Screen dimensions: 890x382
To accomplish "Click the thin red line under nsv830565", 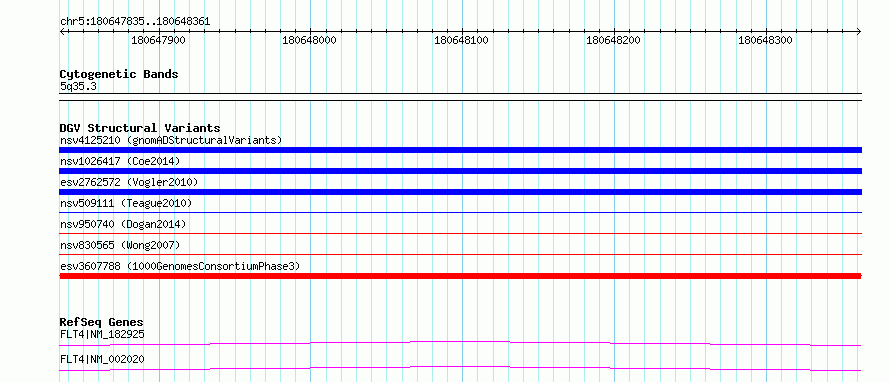I will [460, 254].
